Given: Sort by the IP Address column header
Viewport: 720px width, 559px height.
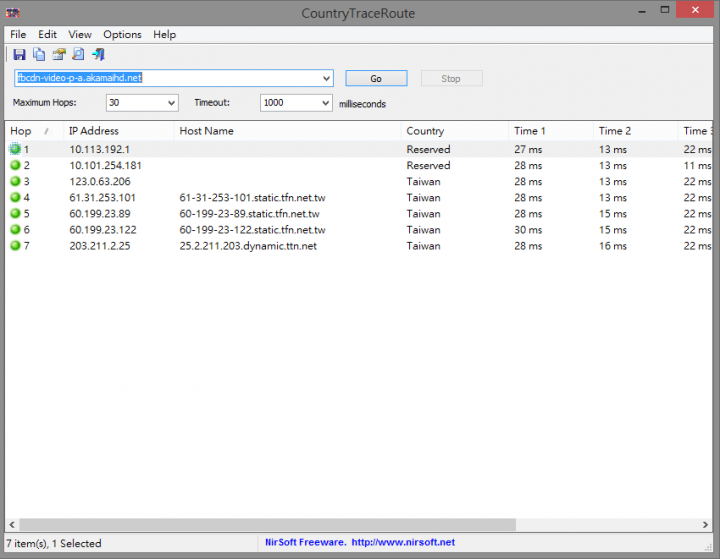Looking at the screenshot, I should coord(118,131).
